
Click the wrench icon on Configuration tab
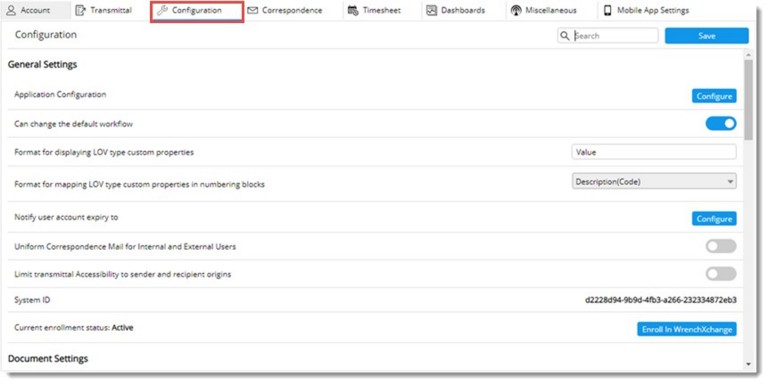(162, 10)
